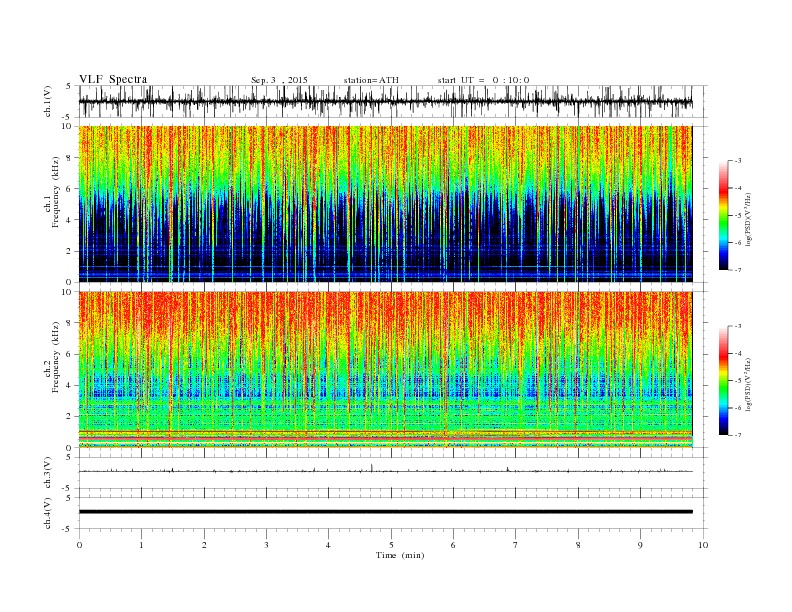Click the "VLF Spectra" plot title
Viewport: 792px width, 612px height.
(x=113, y=79)
